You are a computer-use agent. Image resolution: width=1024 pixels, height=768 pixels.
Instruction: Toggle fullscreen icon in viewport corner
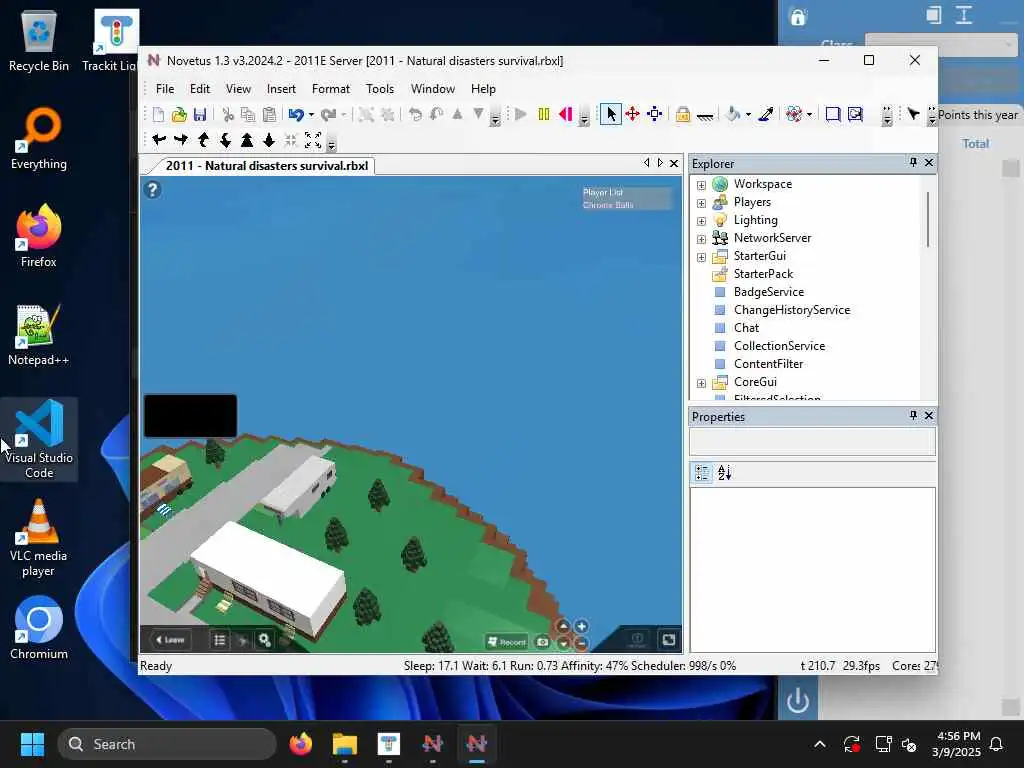click(668, 639)
